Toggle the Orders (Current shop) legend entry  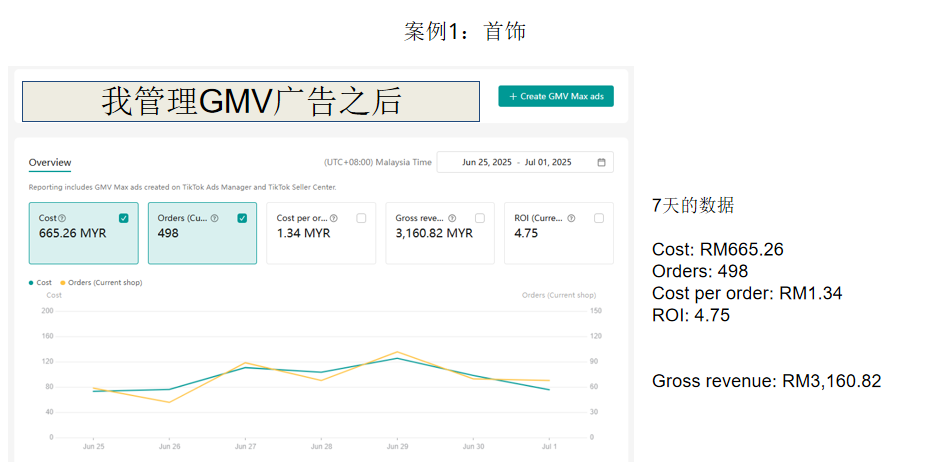pyautogui.click(x=101, y=282)
